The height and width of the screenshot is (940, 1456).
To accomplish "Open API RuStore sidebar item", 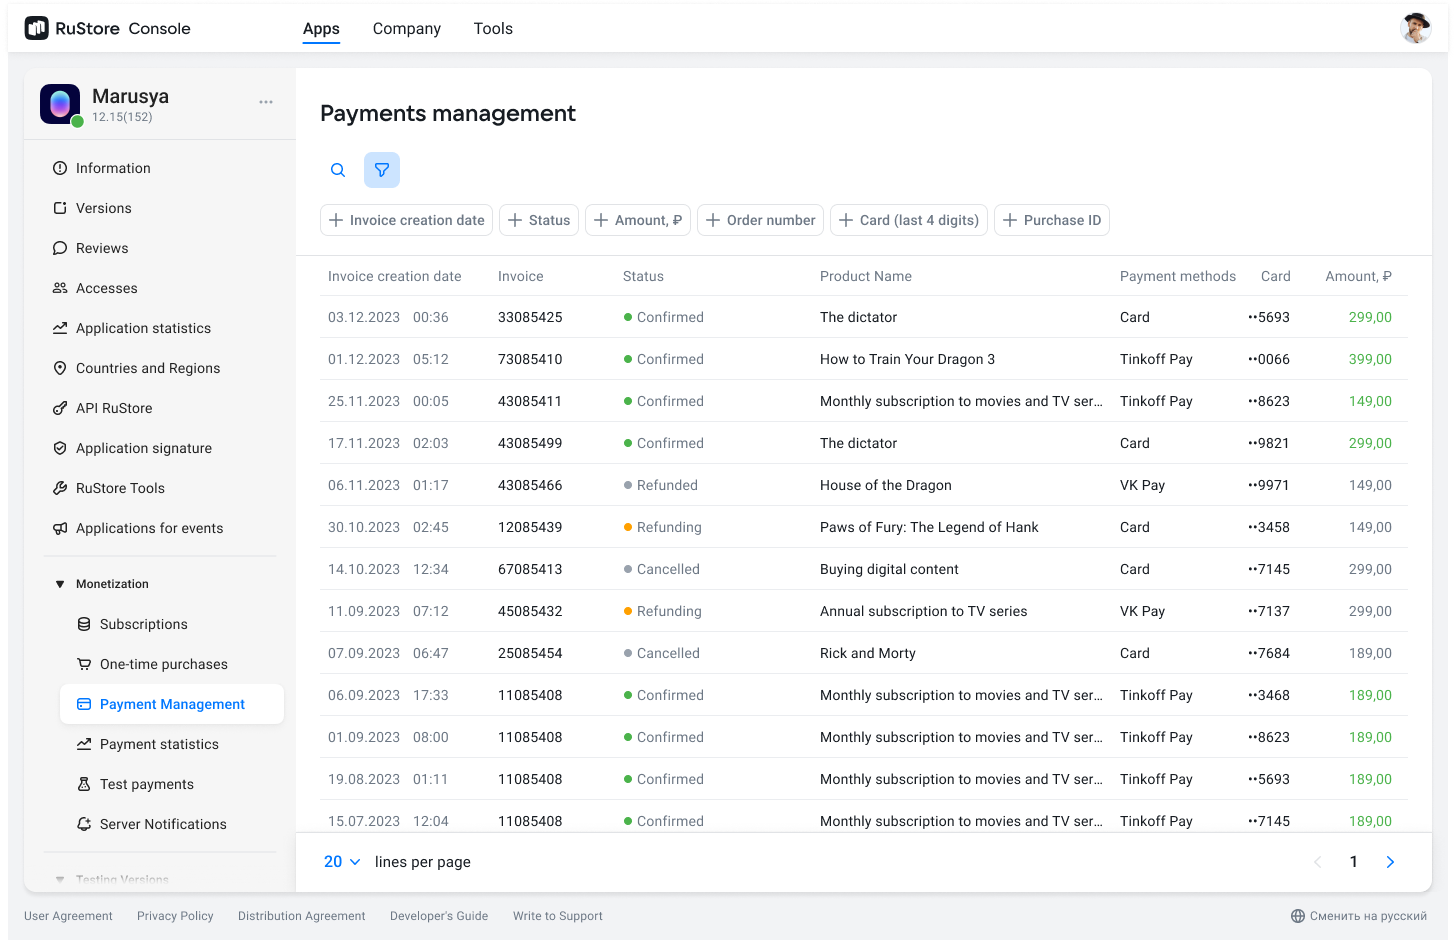I will [114, 408].
